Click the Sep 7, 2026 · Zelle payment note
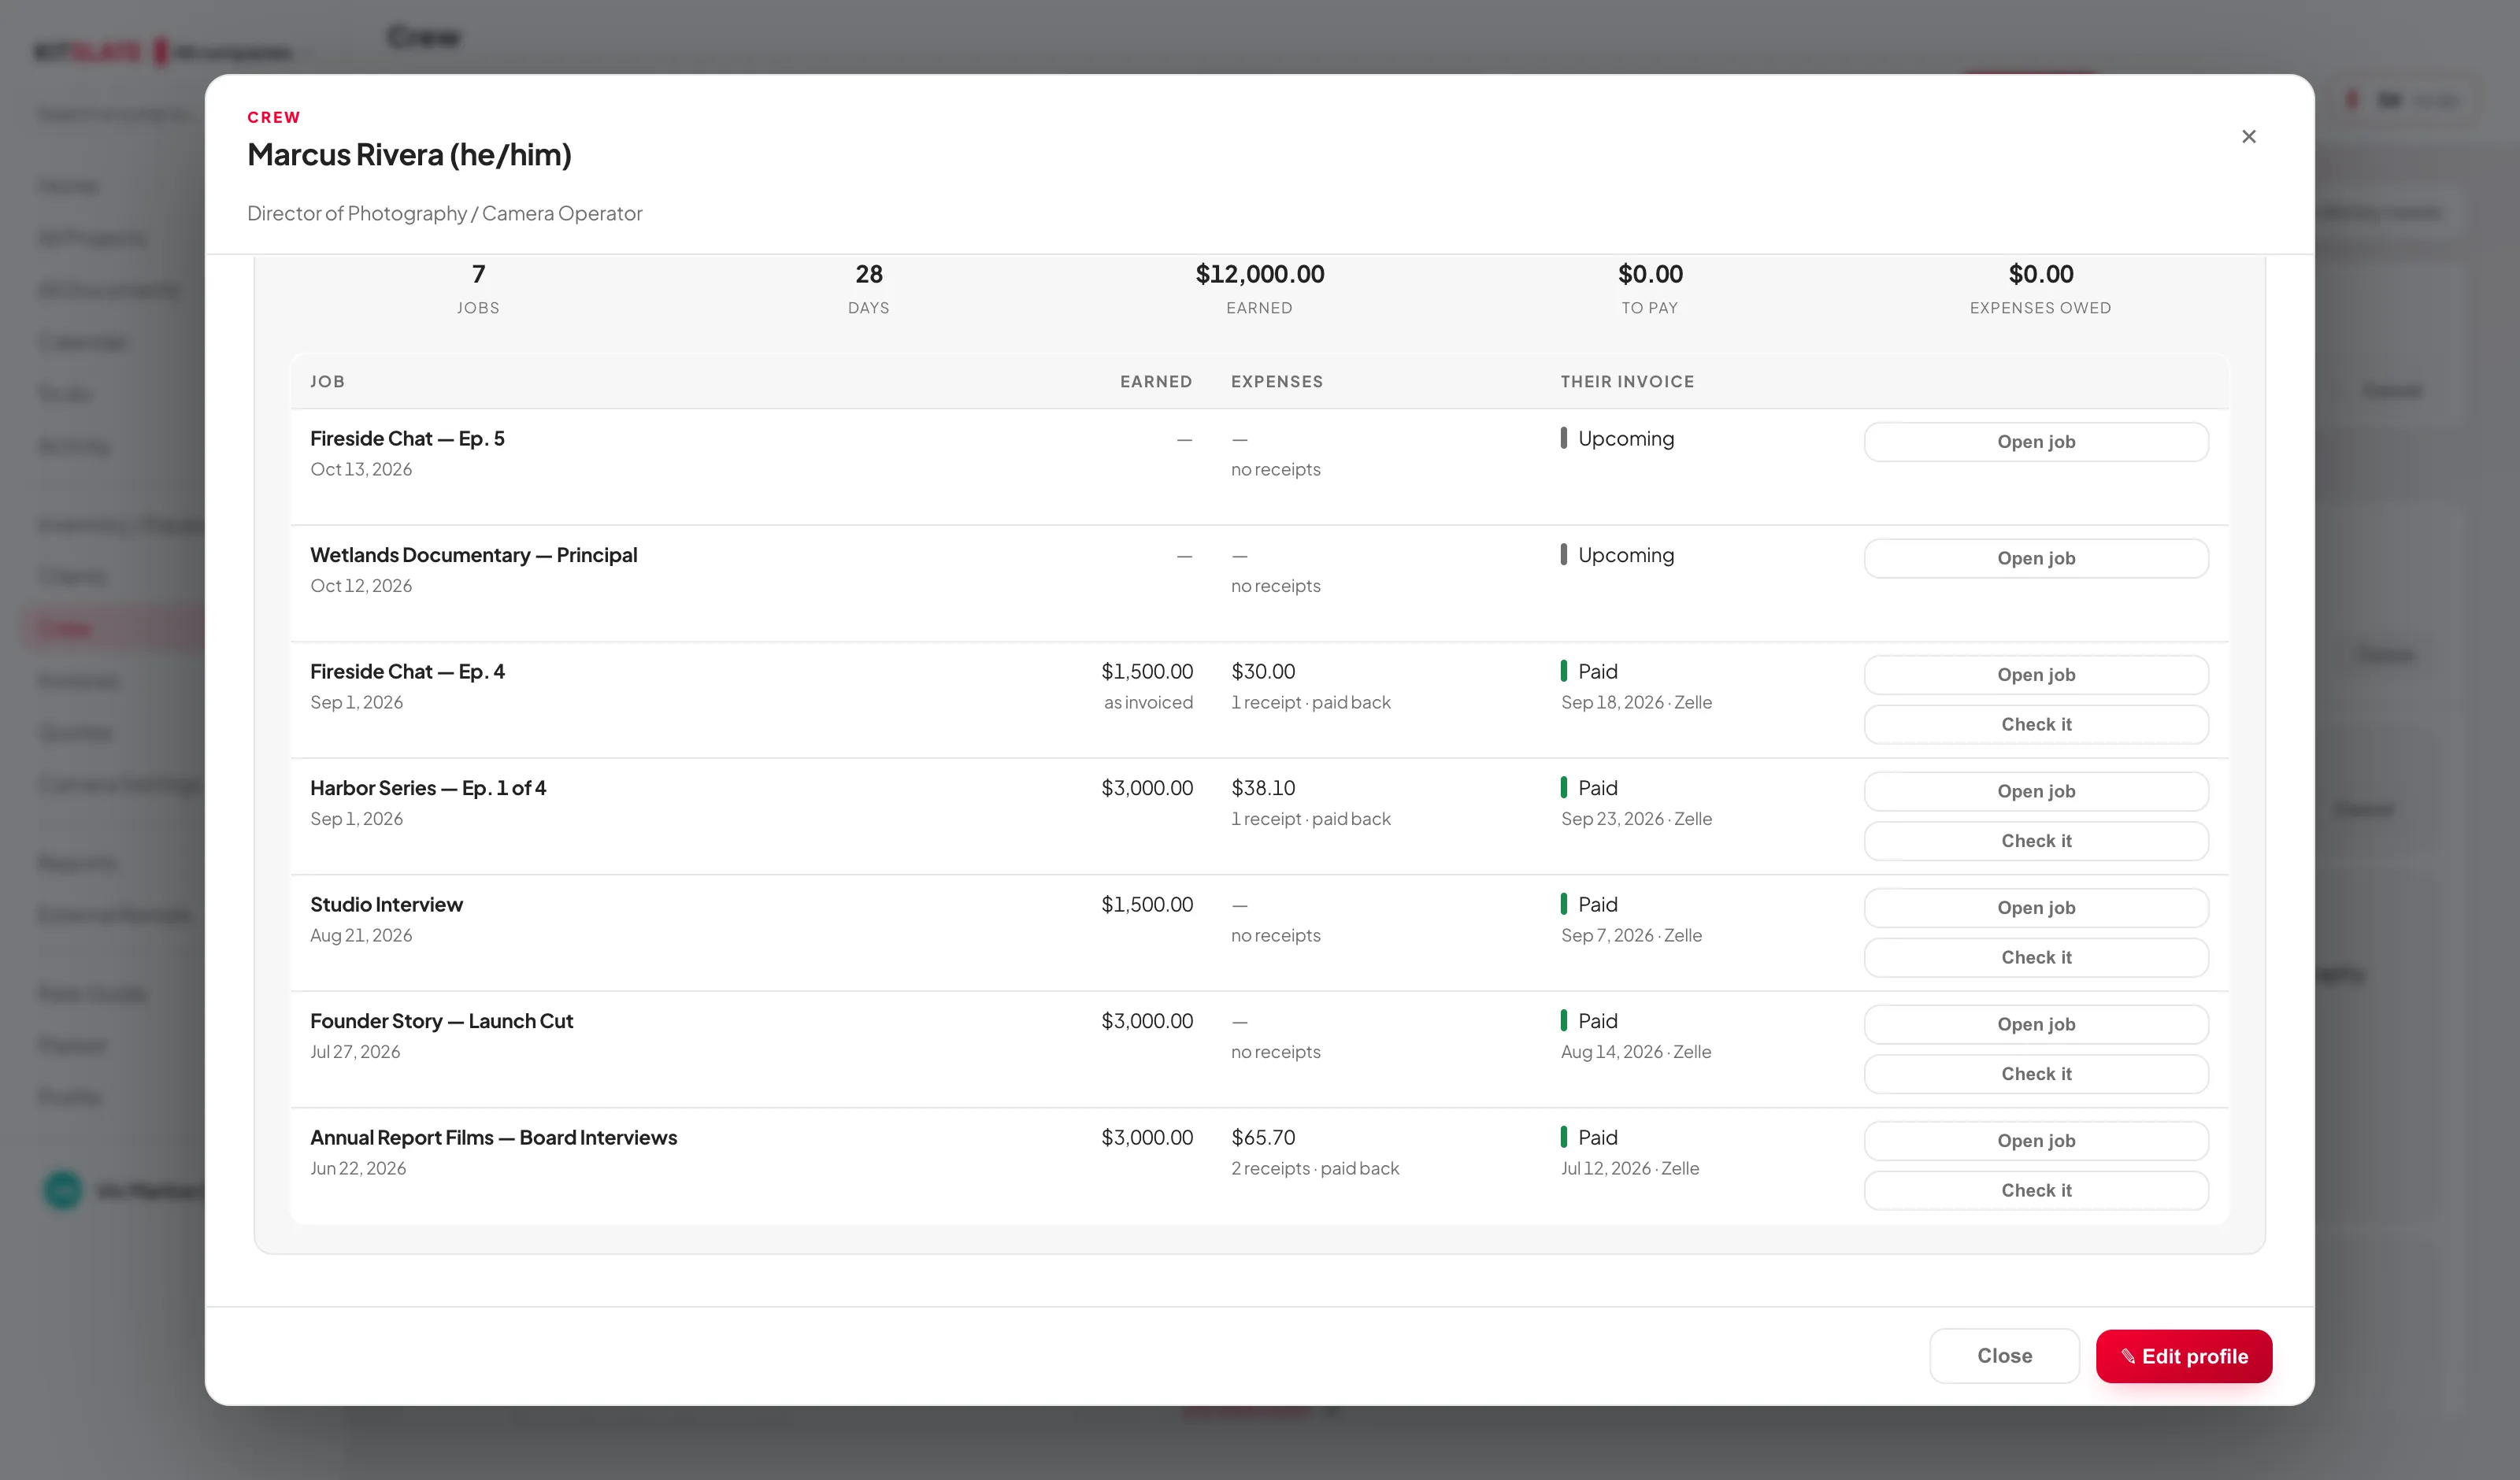2520x1480 pixels. pyautogui.click(x=1631, y=935)
